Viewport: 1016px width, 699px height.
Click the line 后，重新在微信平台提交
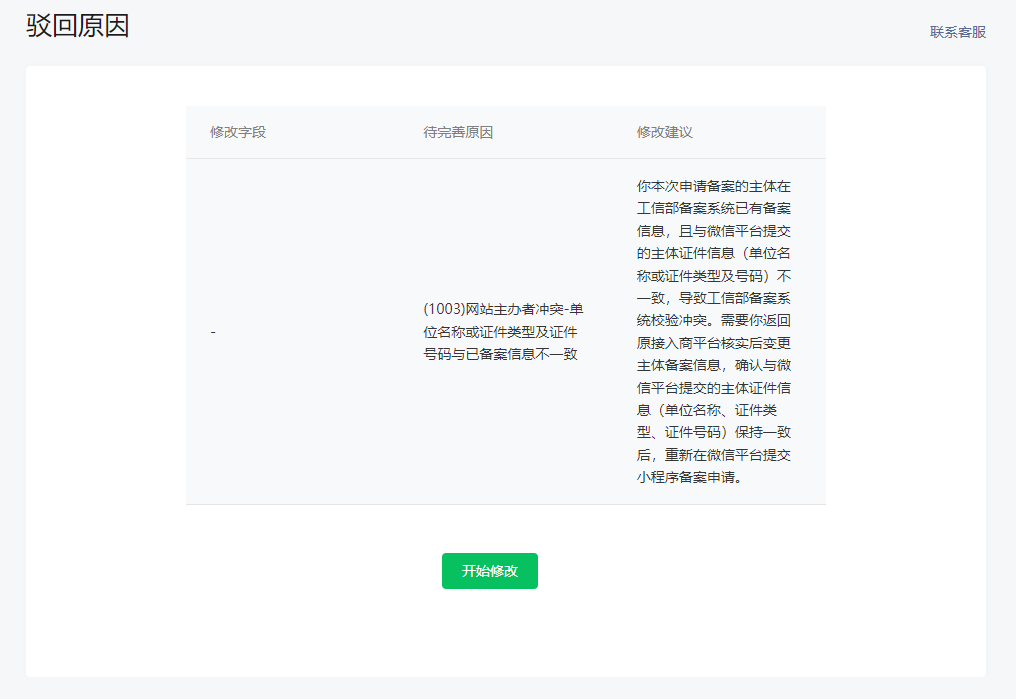(713, 455)
